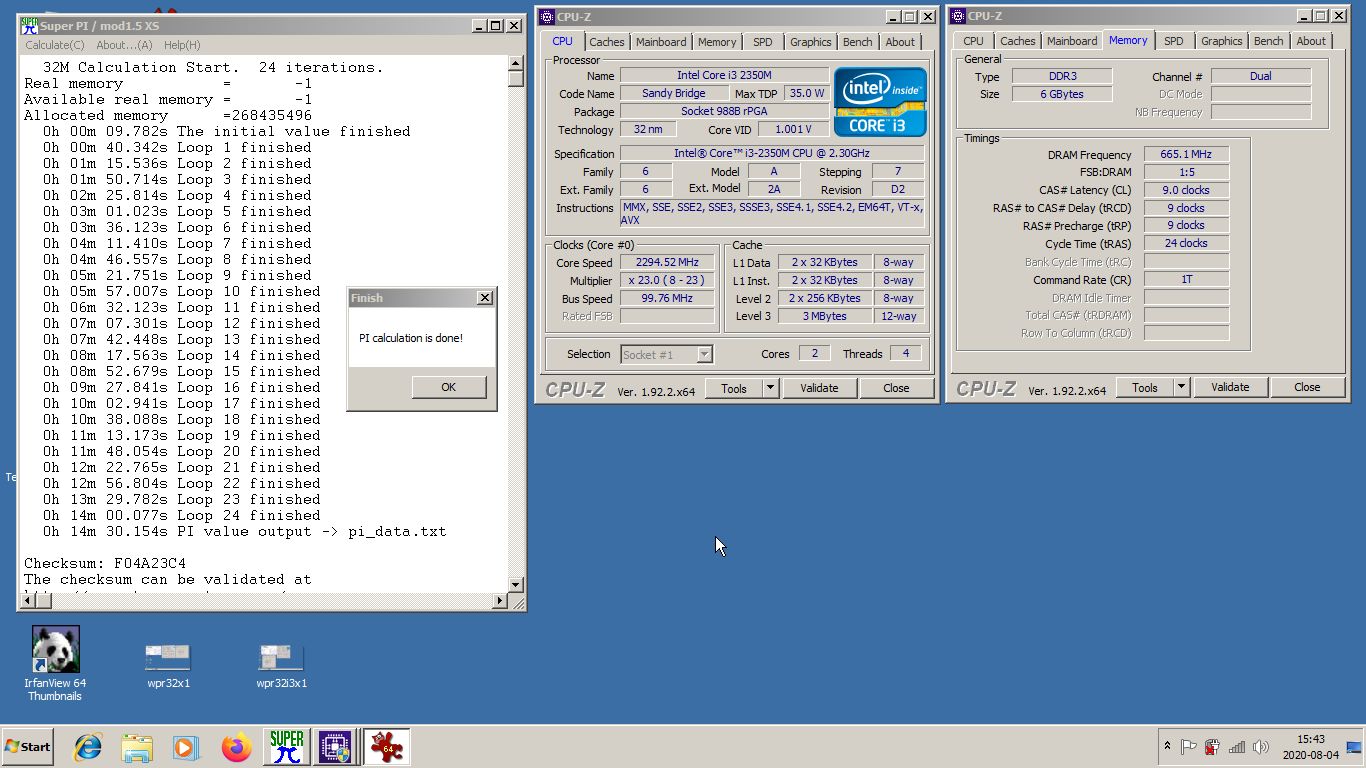The image size is (1366, 768).
Task: Switch to Caches tab in CPU window
Action: [x=606, y=42]
